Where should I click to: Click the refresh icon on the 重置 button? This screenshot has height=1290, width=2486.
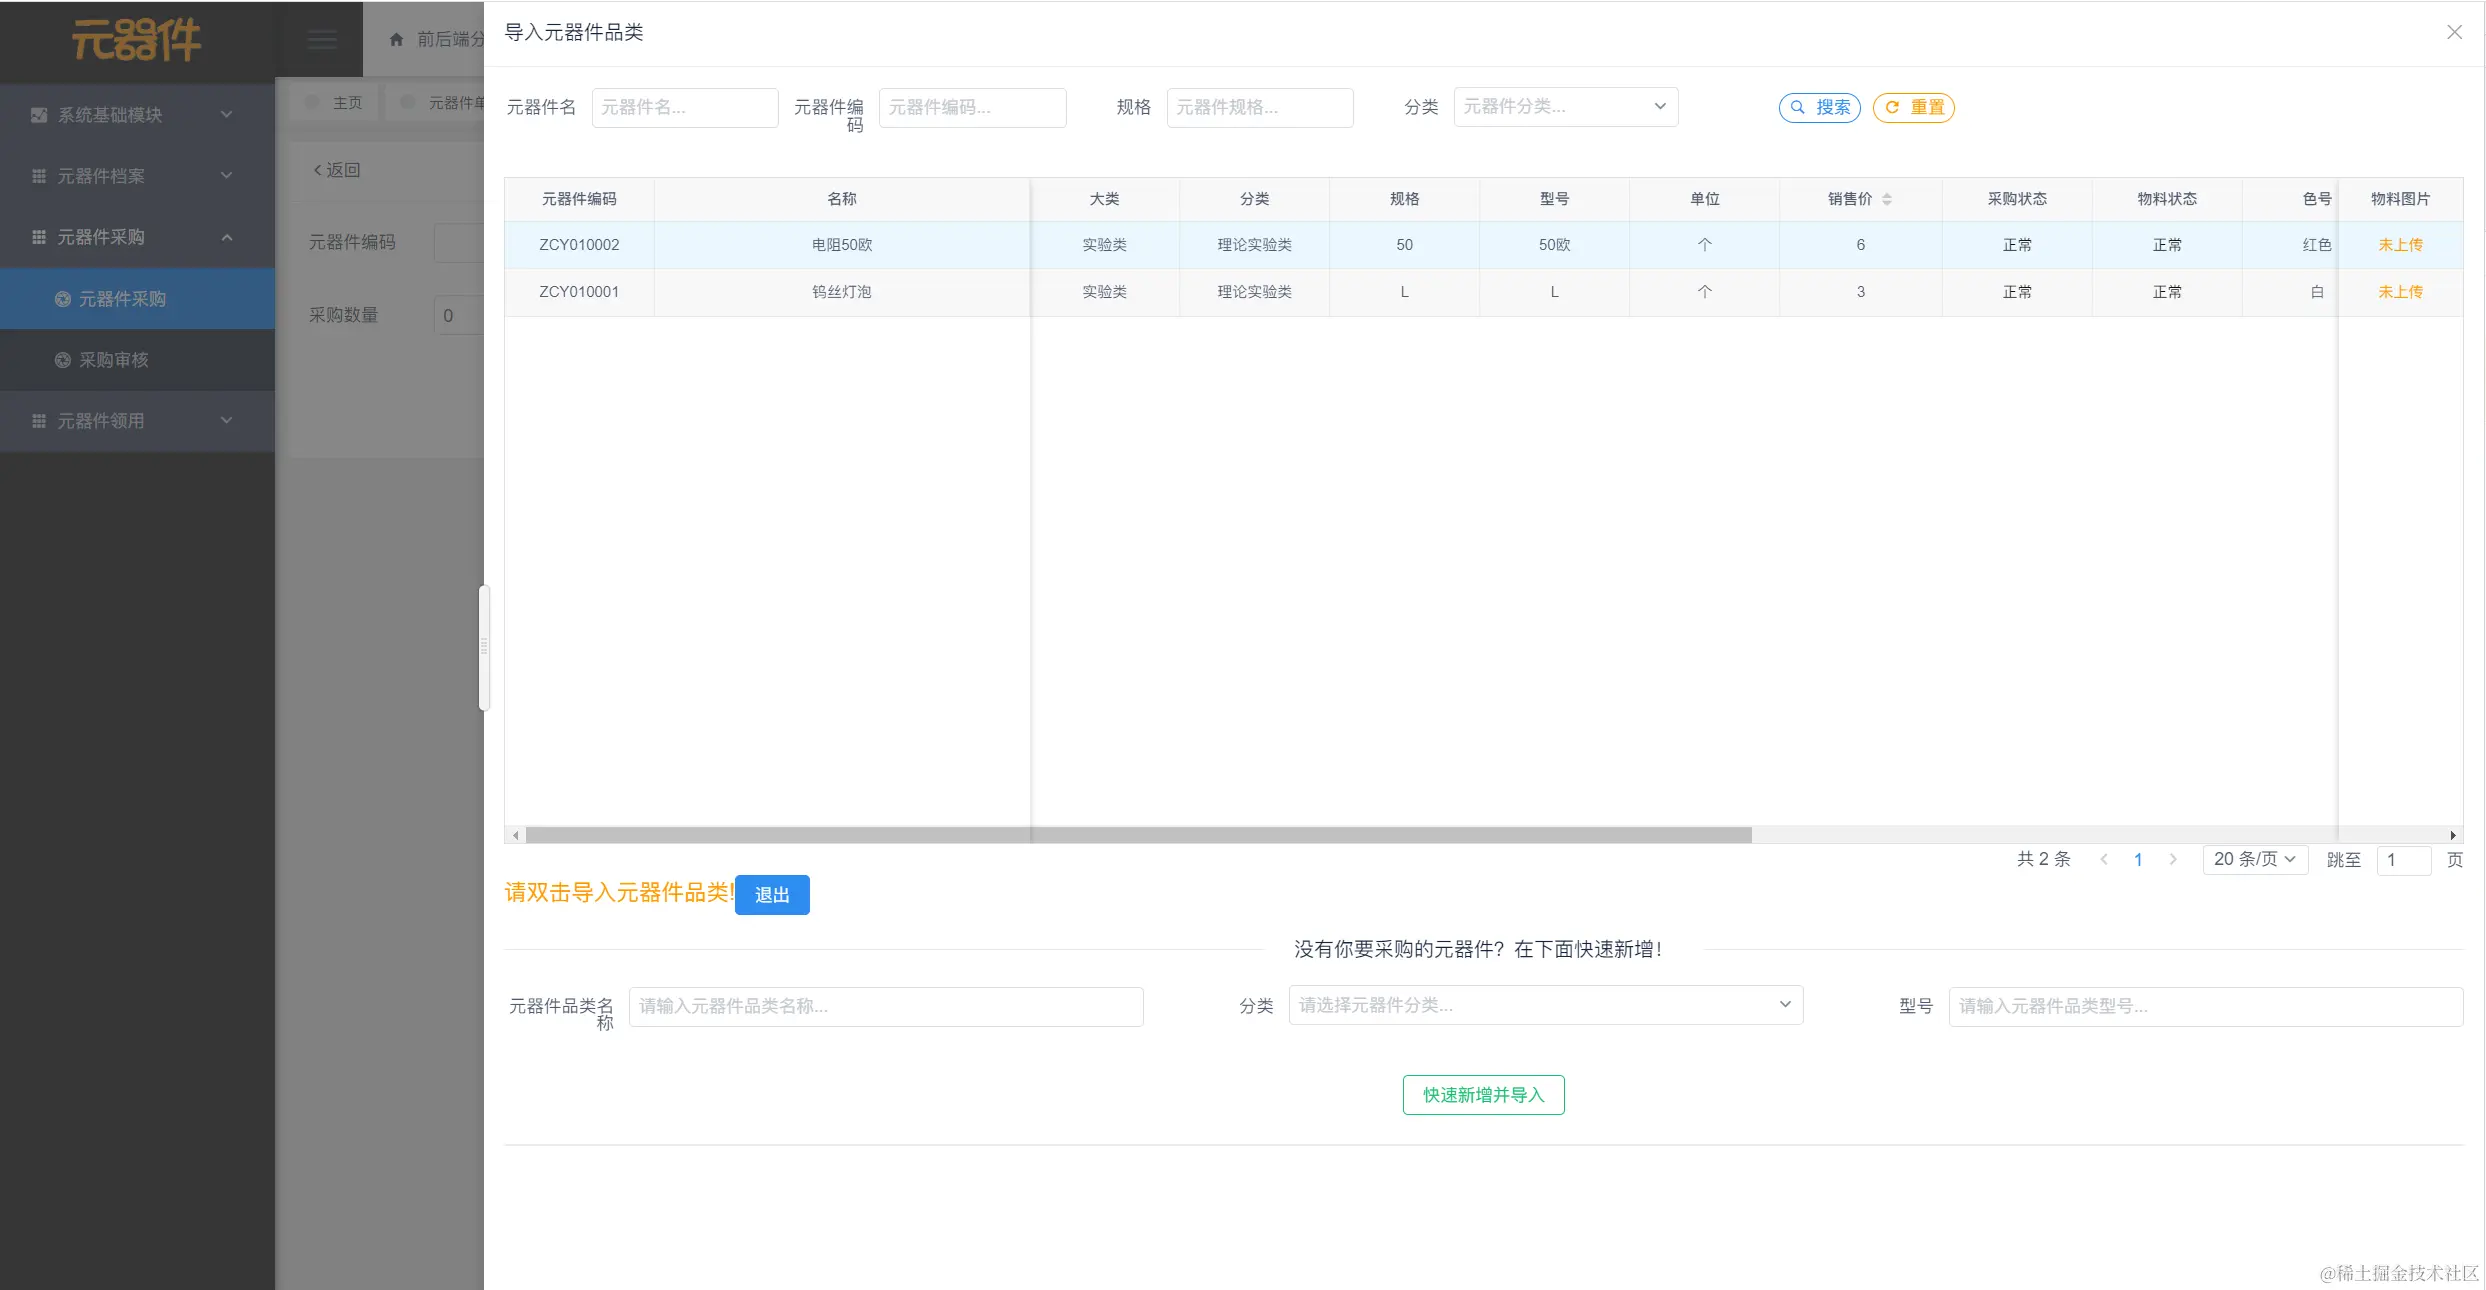pos(1891,108)
